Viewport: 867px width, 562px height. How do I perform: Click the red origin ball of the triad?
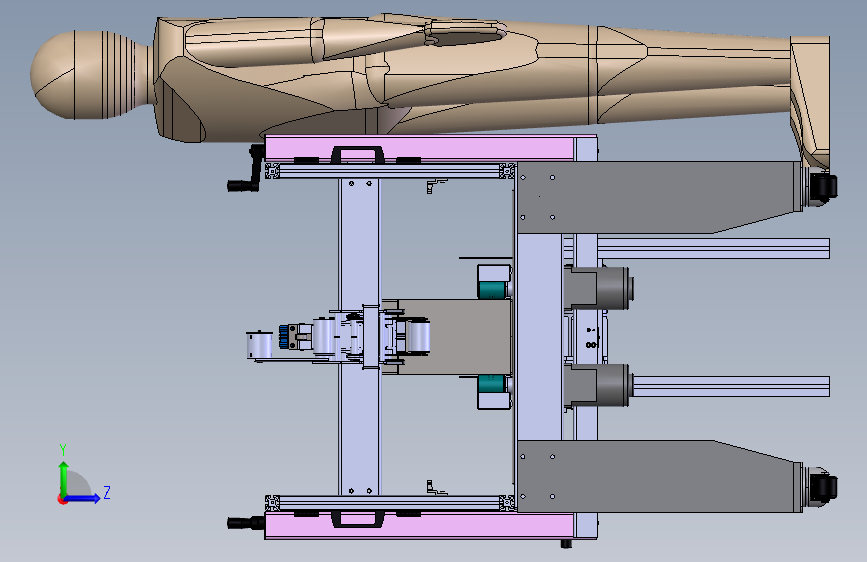[62, 499]
